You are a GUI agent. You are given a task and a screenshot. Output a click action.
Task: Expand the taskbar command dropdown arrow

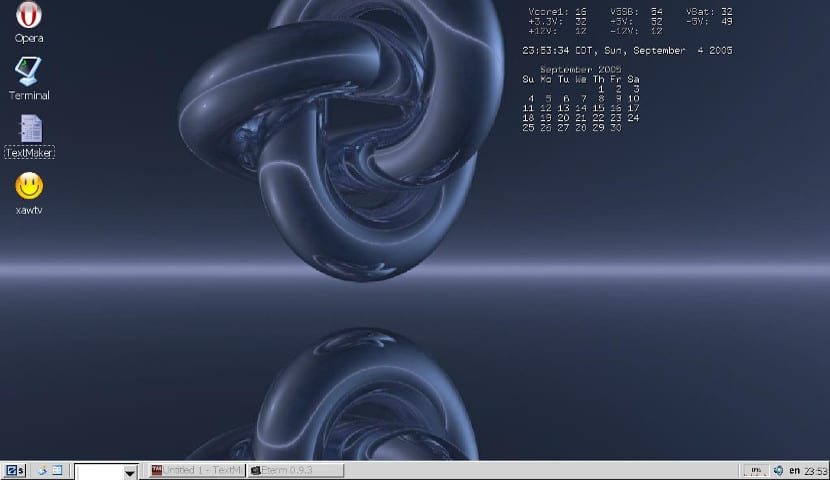point(130,473)
